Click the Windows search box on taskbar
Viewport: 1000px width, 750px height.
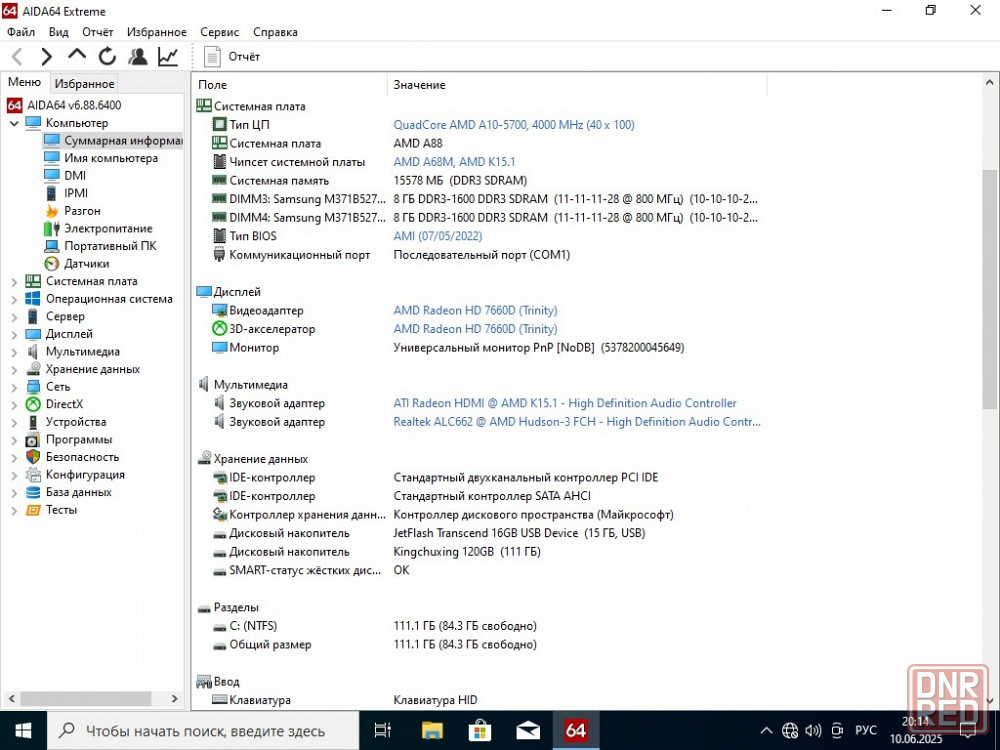click(x=205, y=731)
